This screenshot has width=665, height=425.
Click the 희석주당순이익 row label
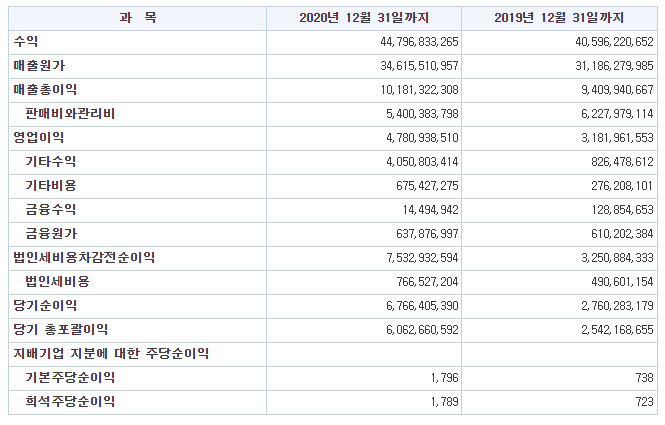pos(70,401)
